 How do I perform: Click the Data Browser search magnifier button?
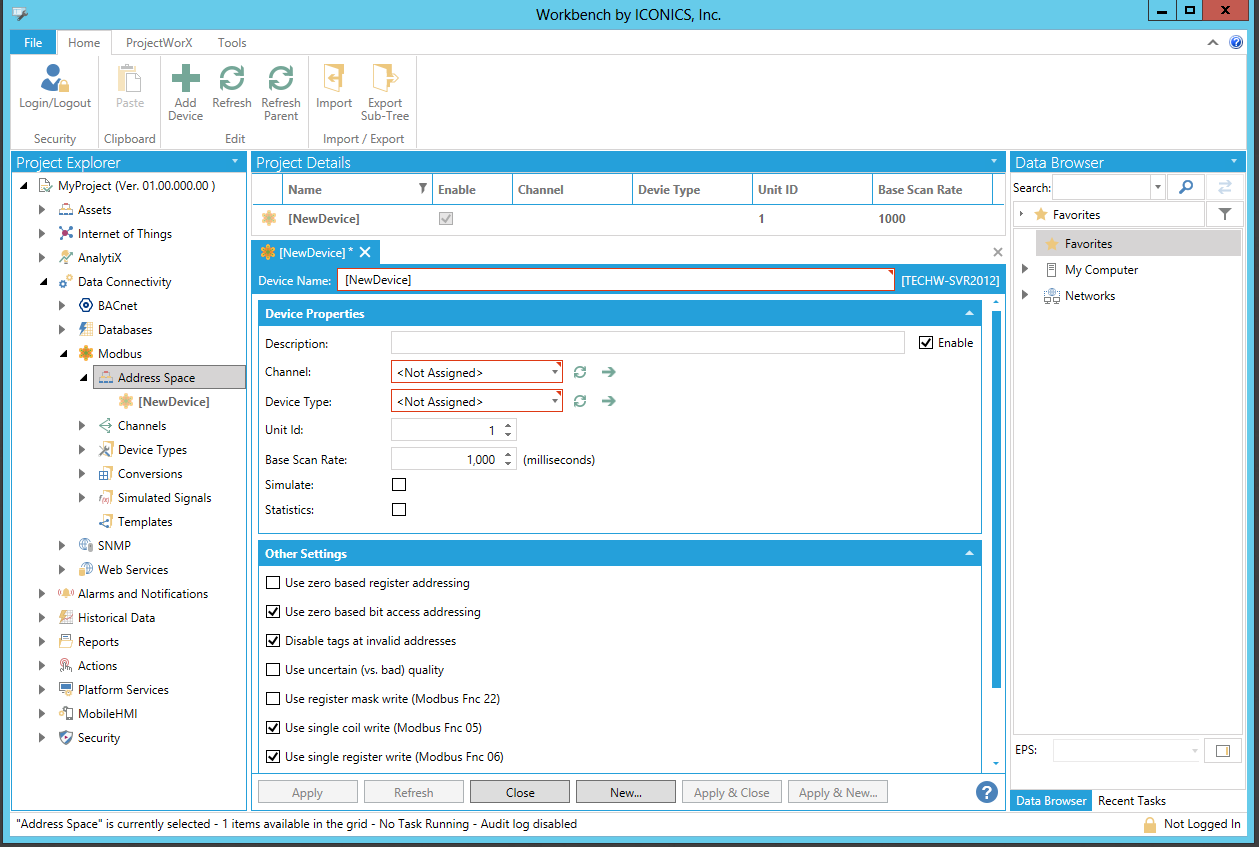point(1186,187)
